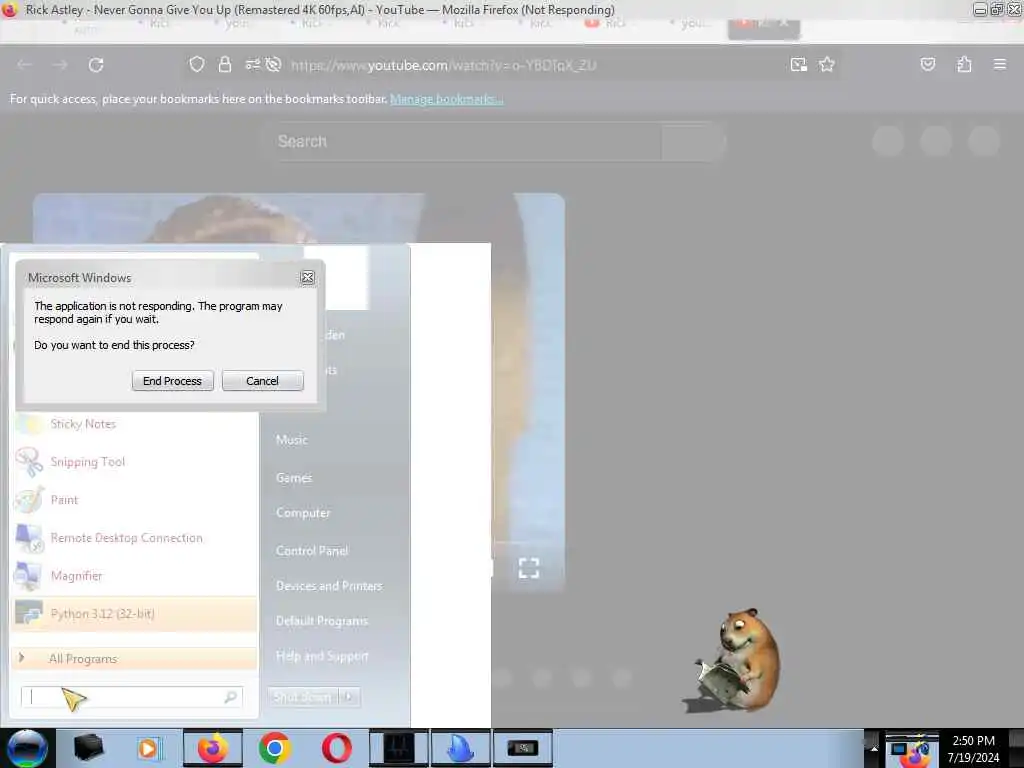Screen dimensions: 1024x768
Task: Open Remote Desktop Connection
Action: [135, 537]
